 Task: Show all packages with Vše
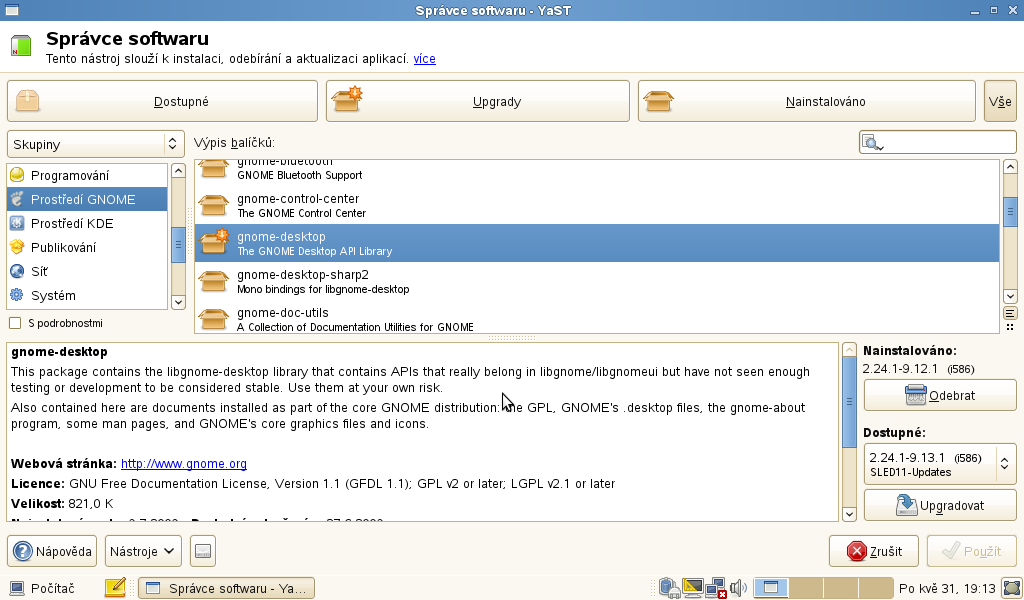click(x=1000, y=101)
